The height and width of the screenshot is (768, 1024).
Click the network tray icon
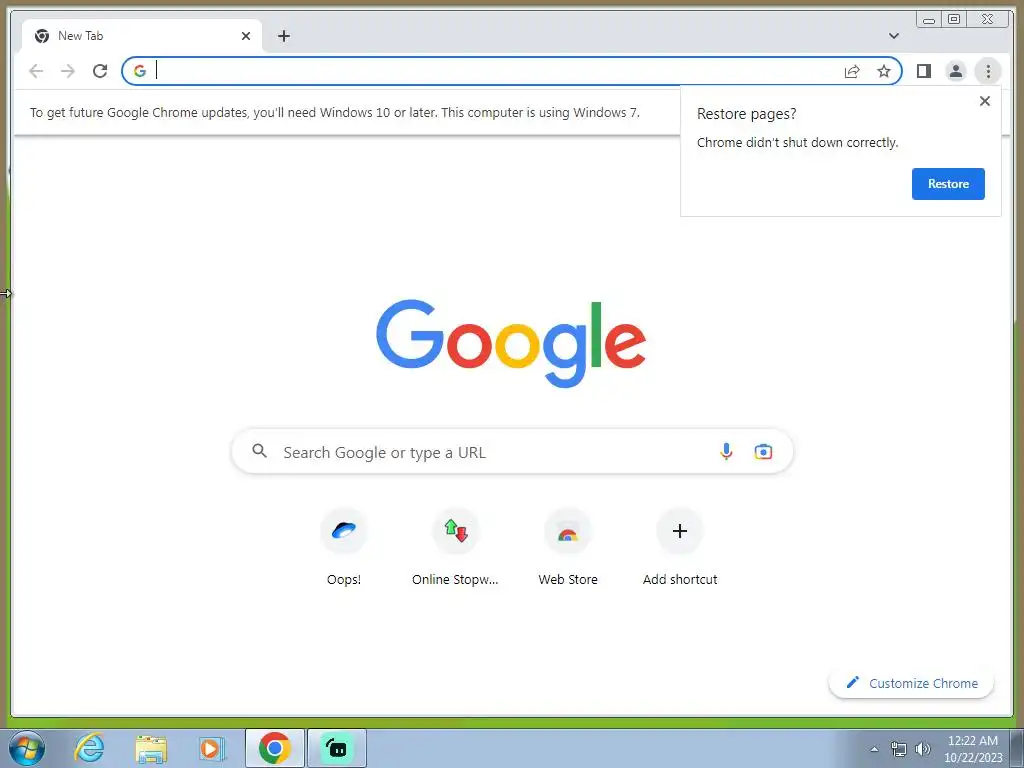[899, 749]
